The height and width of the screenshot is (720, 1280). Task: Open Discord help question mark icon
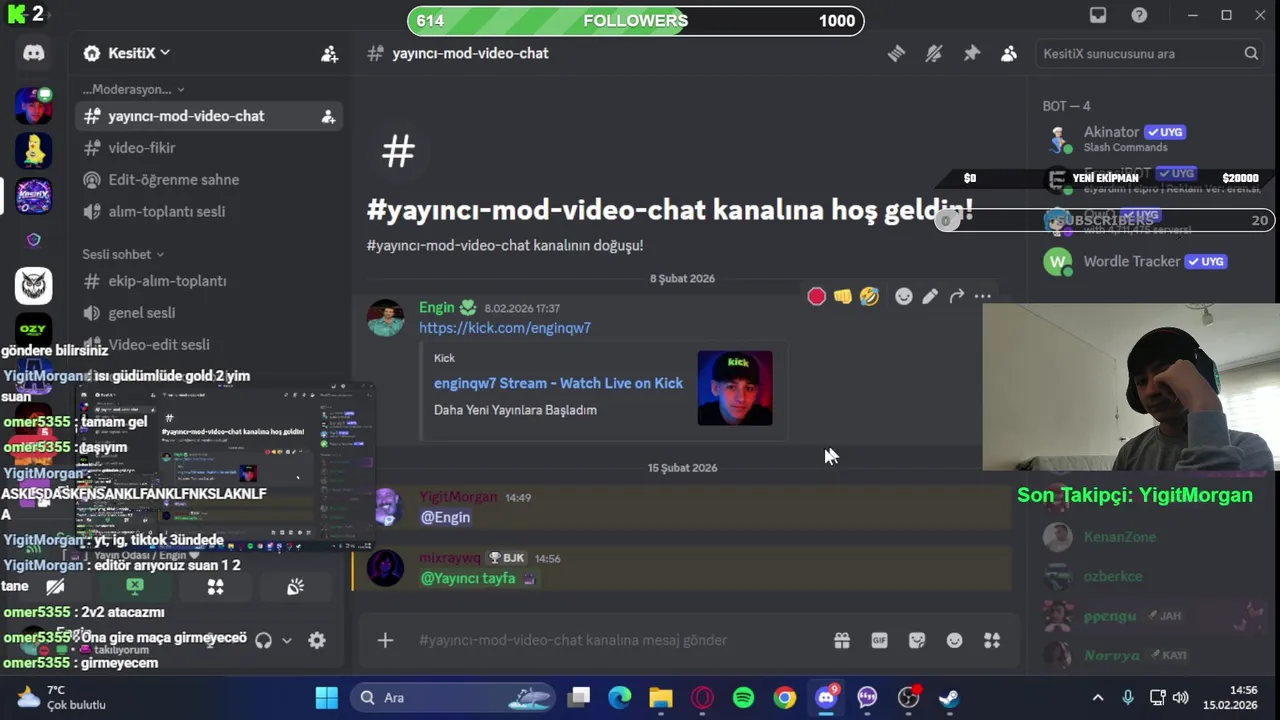click(1139, 15)
